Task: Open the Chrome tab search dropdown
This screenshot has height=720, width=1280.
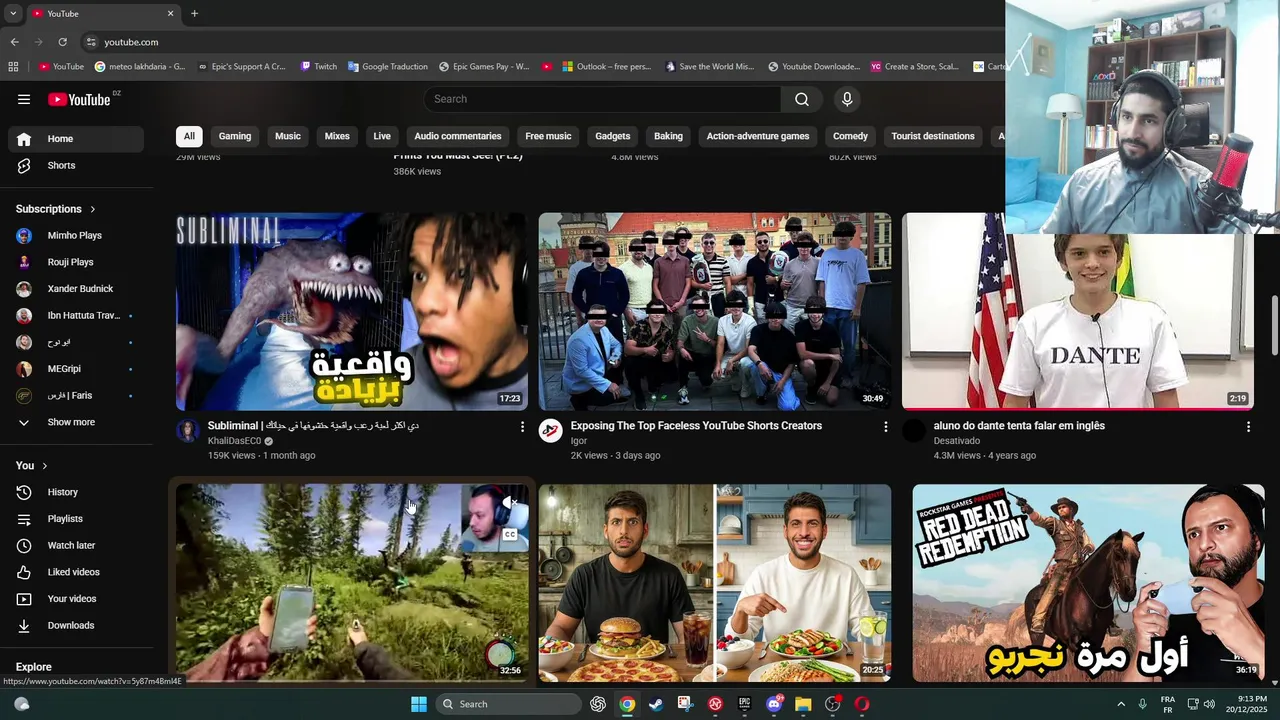Action: click(13, 13)
